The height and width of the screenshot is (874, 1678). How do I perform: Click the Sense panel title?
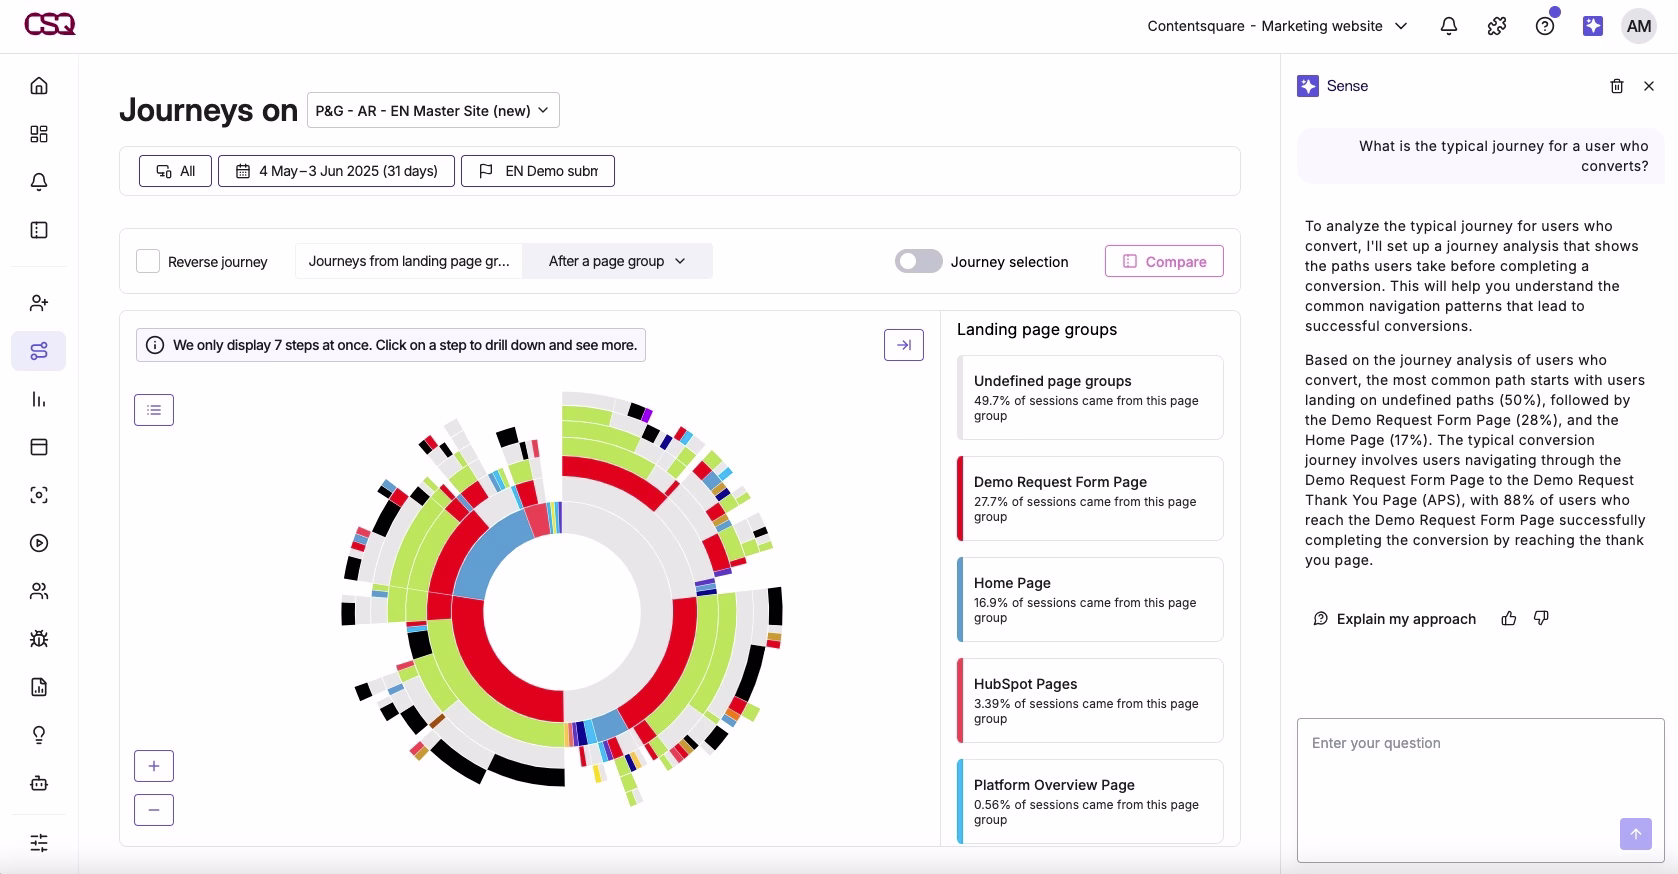[1347, 86]
